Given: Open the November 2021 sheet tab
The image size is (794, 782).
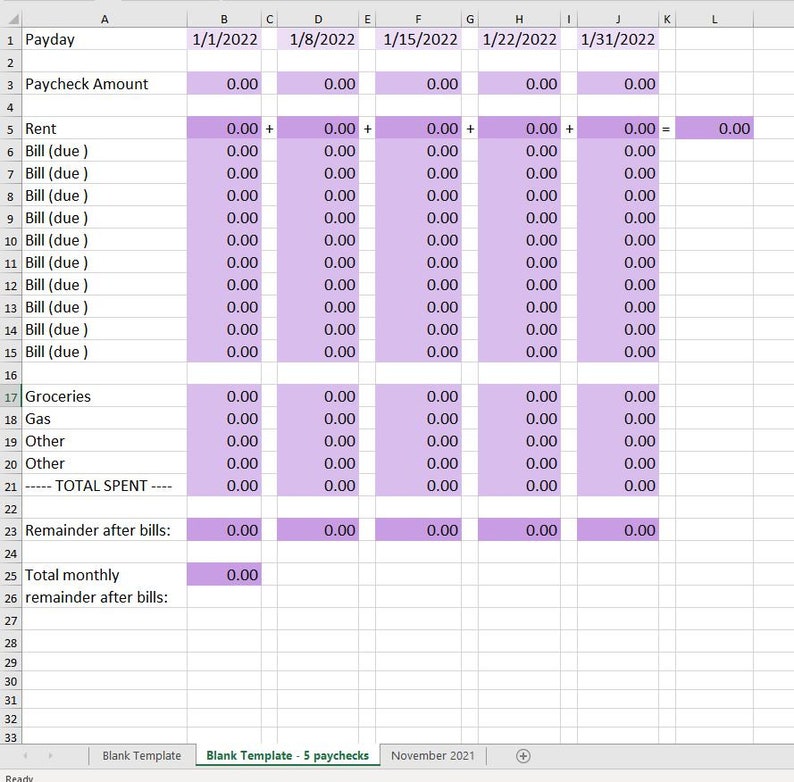Looking at the screenshot, I should pyautogui.click(x=433, y=756).
